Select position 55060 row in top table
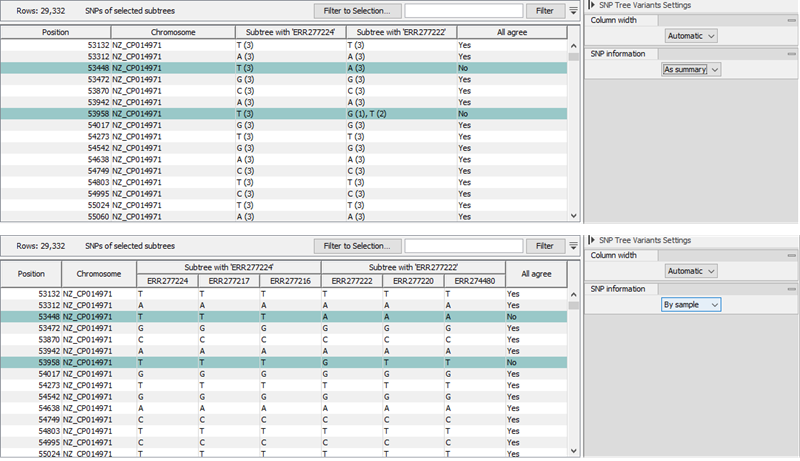 tap(284, 217)
